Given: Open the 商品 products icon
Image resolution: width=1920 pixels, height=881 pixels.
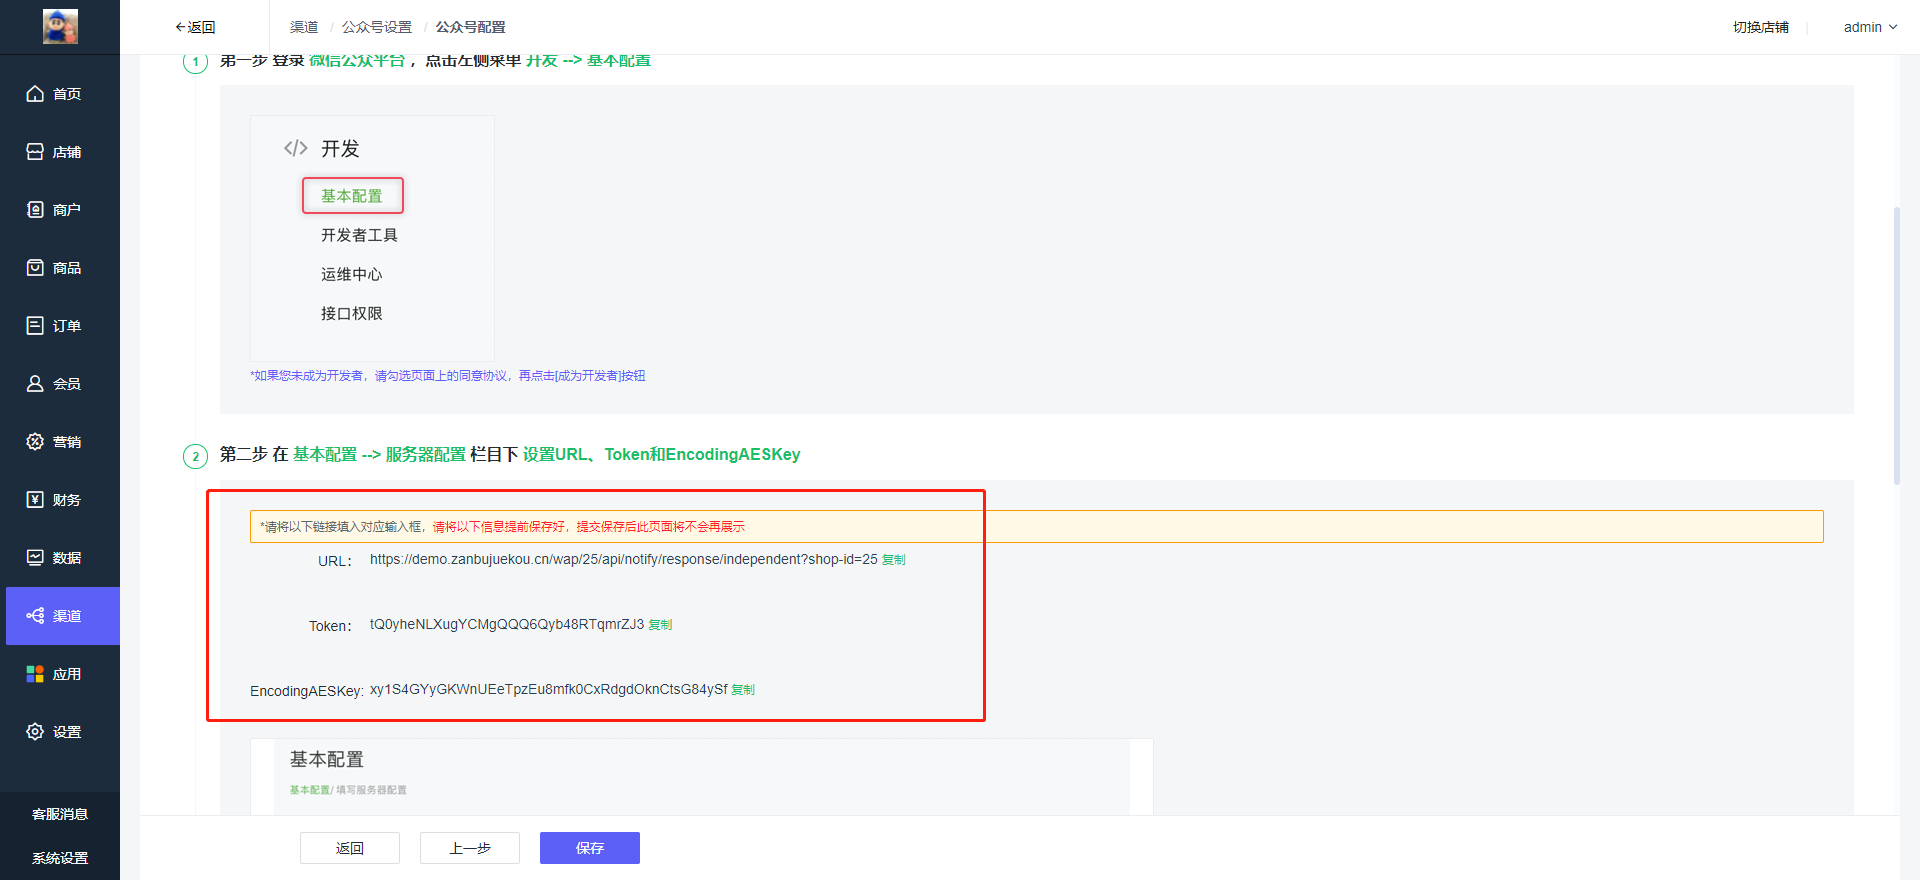Looking at the screenshot, I should (x=35, y=268).
